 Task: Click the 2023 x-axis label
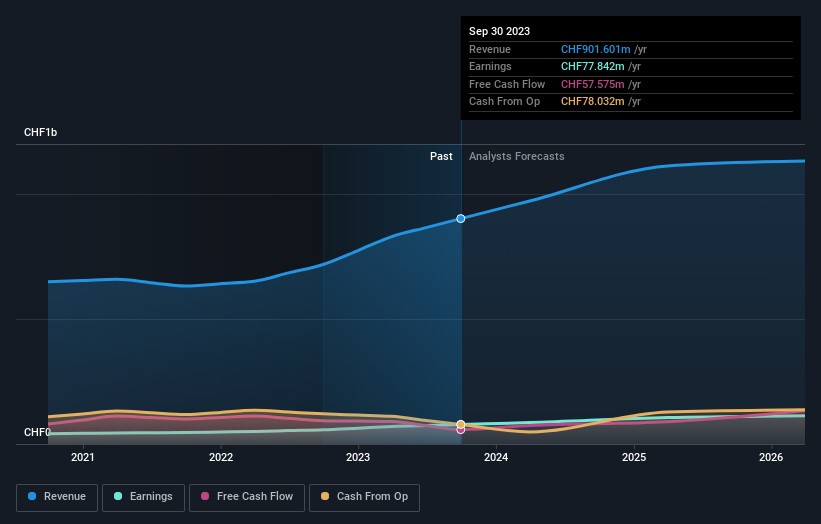358,457
